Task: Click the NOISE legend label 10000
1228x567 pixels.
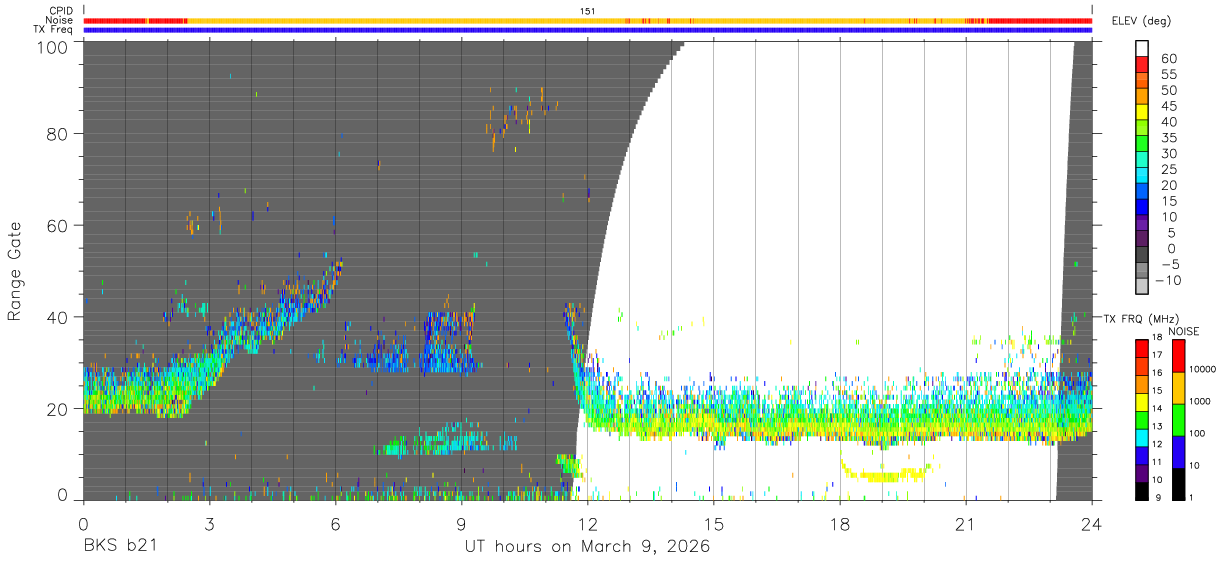Action: pos(1203,370)
